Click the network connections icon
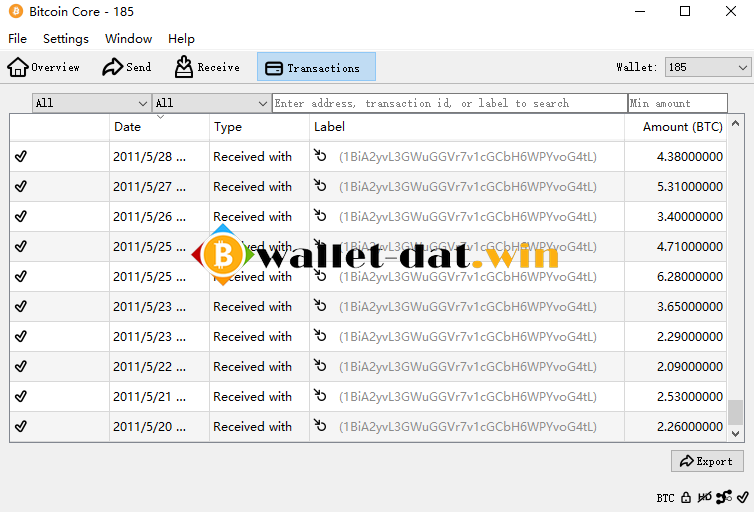754x512 pixels. click(724, 497)
